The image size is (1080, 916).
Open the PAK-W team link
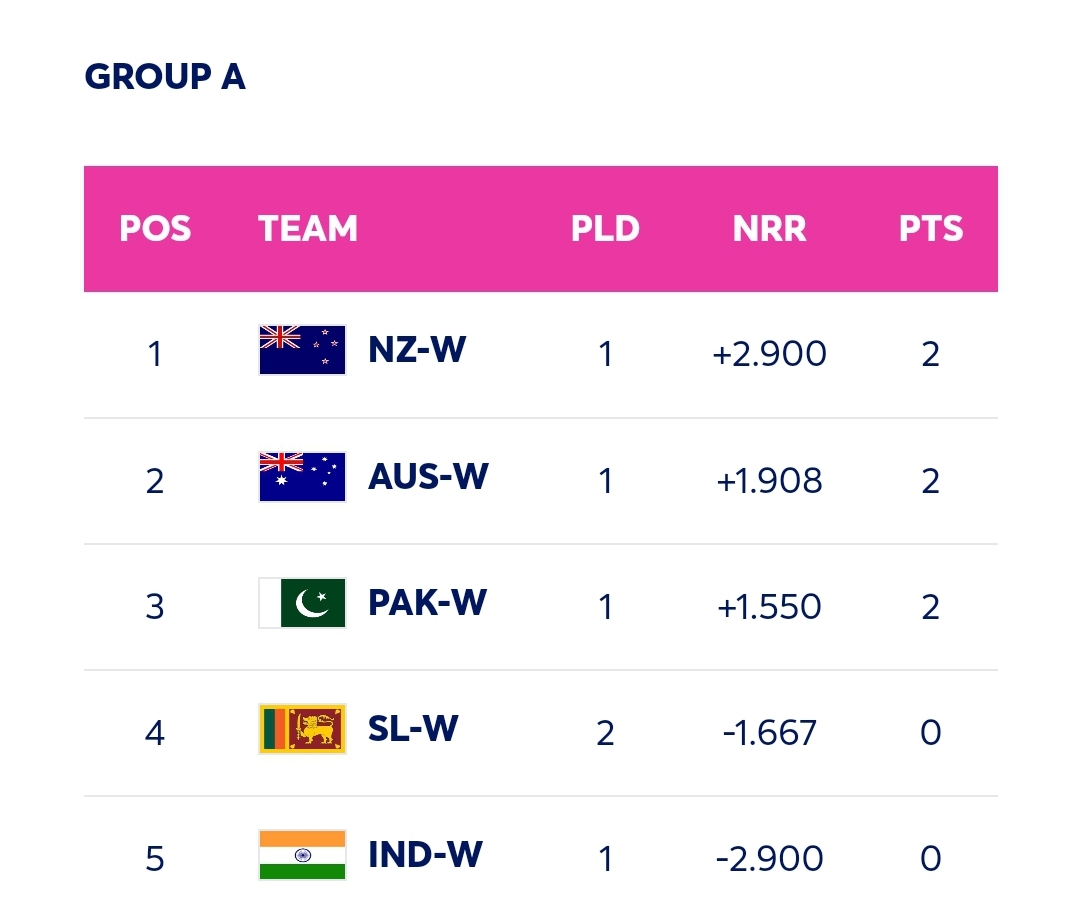[428, 603]
